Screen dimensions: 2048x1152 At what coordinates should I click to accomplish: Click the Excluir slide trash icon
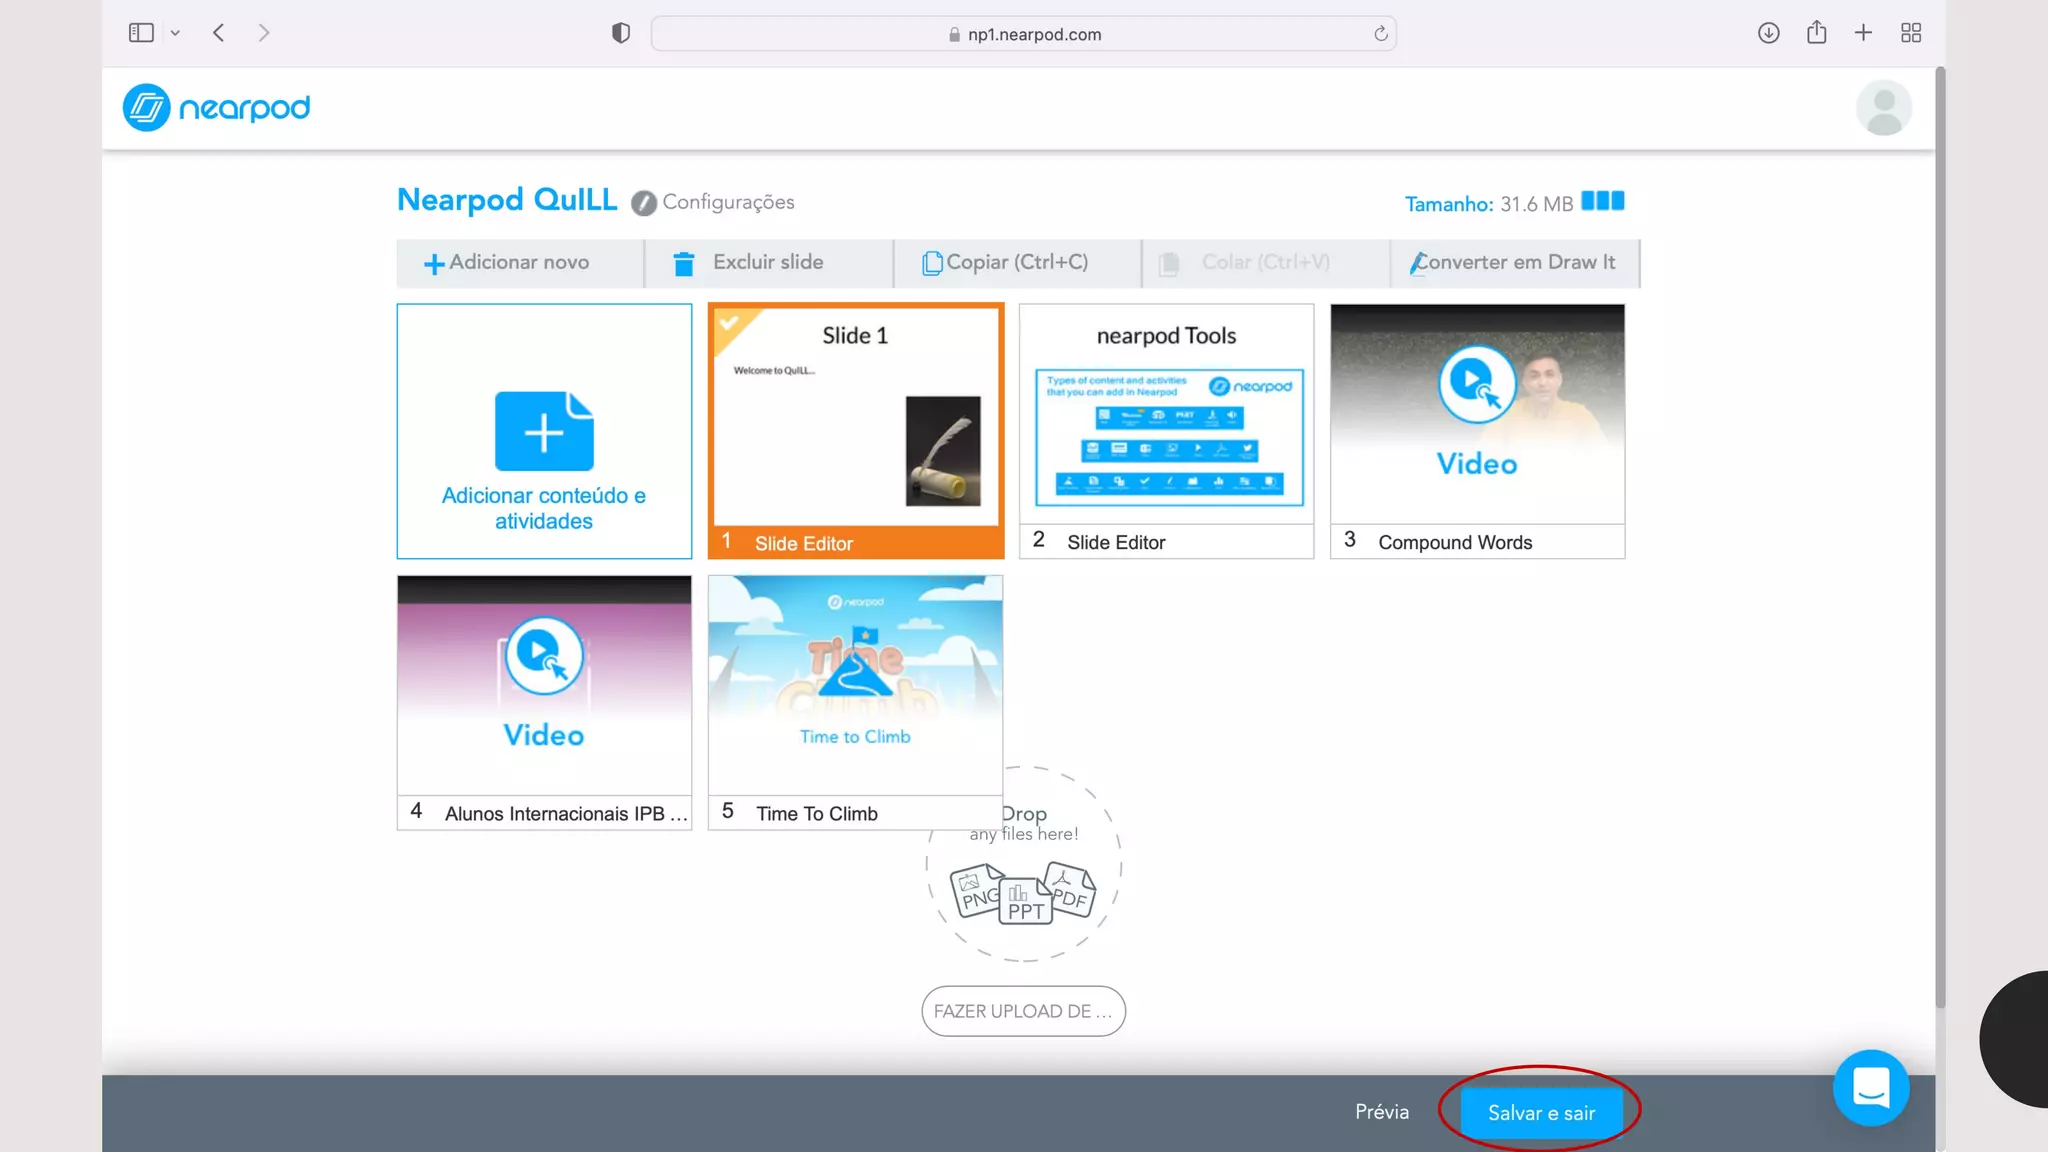[684, 263]
